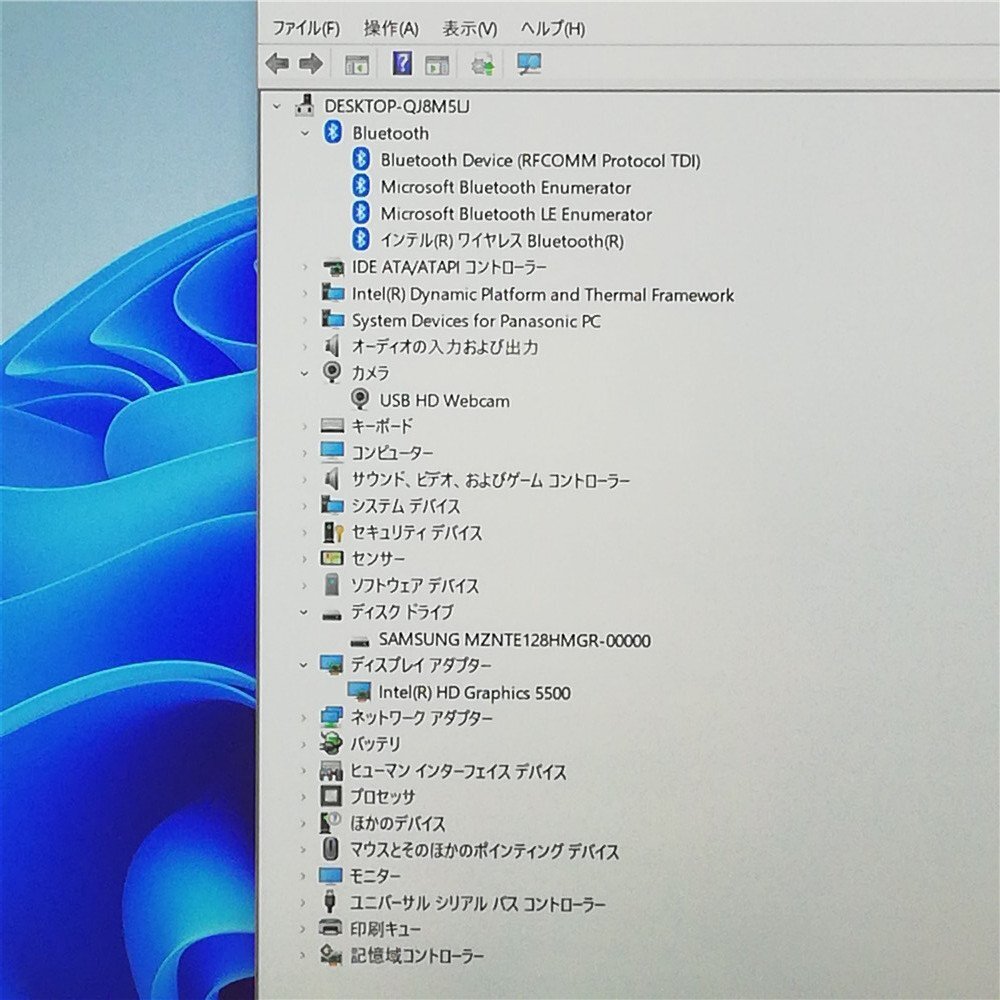
Task: Open the Help question-mark toolbar icon
Action: pyautogui.click(x=402, y=64)
